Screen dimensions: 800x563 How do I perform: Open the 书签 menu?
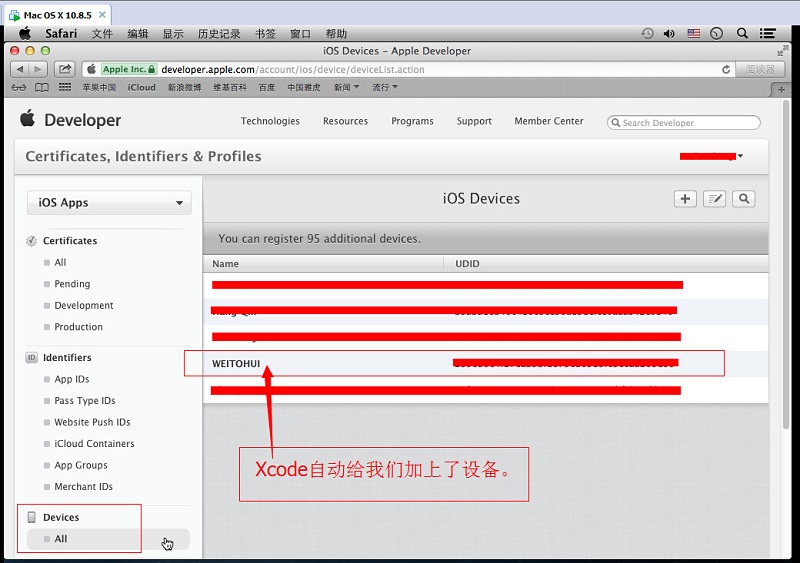[x=265, y=34]
